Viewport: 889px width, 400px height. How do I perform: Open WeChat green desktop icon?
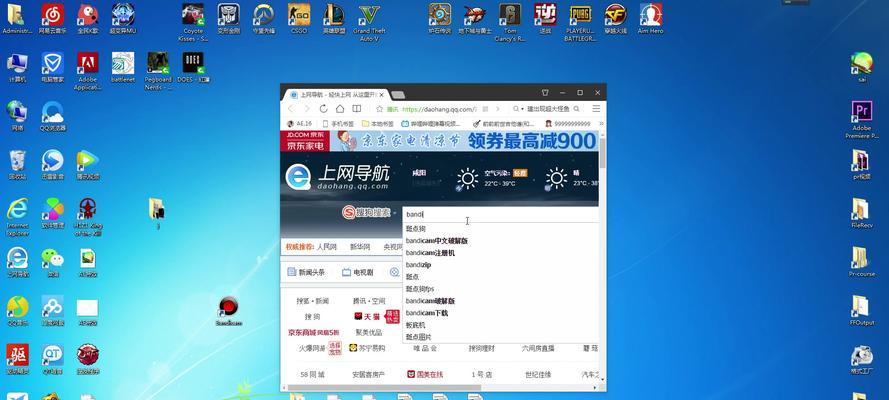pos(53,262)
